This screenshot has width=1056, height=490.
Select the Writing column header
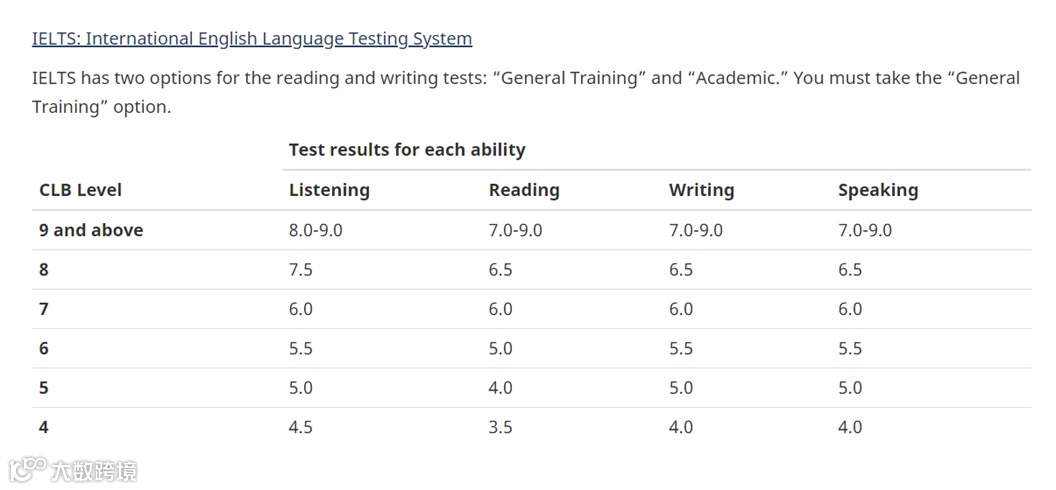point(701,190)
